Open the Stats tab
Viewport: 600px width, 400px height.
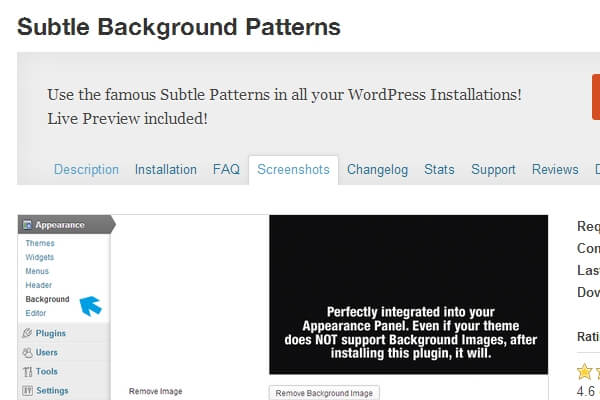point(439,170)
